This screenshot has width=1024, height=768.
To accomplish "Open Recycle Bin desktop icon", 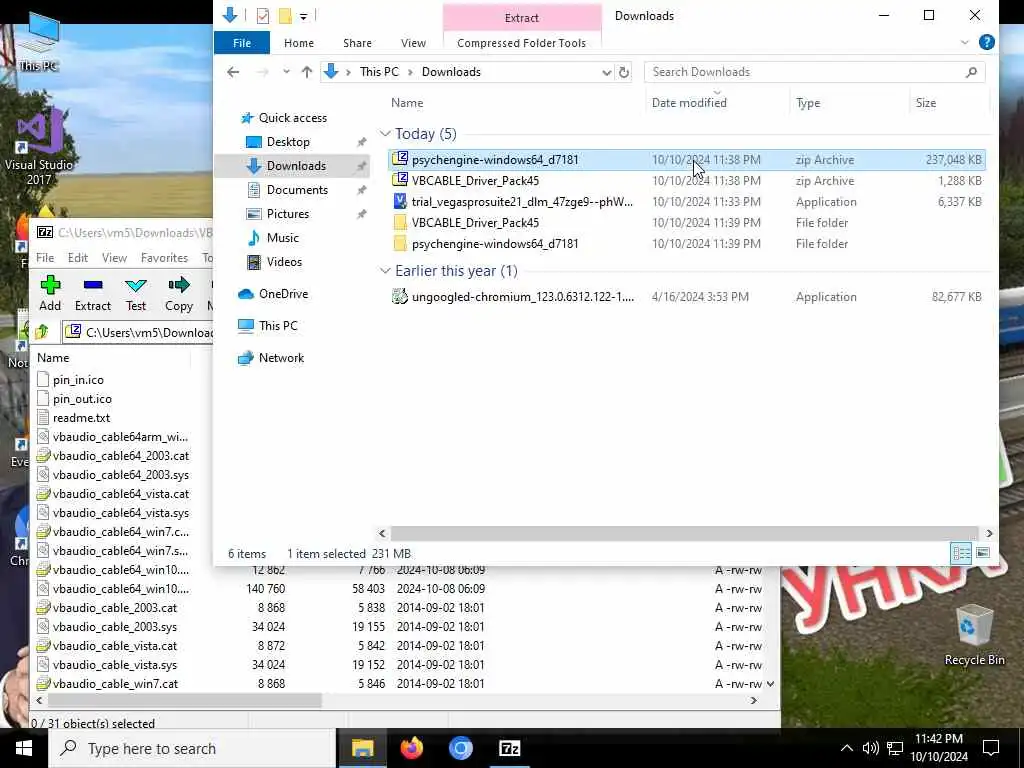I will point(974,635).
